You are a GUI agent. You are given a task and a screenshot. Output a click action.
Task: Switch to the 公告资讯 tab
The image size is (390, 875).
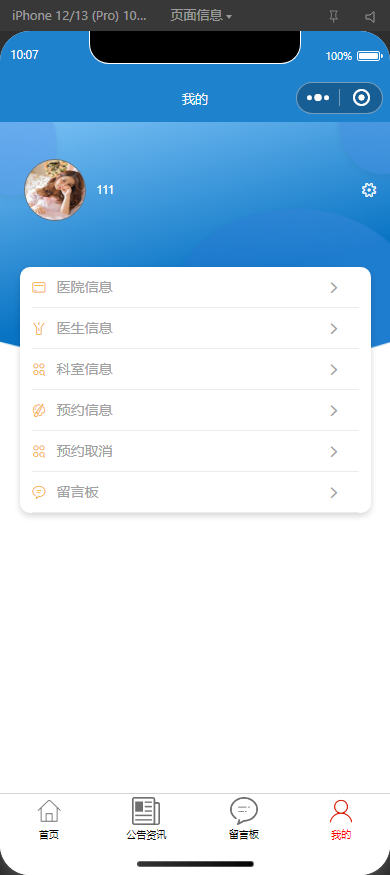pos(146,819)
